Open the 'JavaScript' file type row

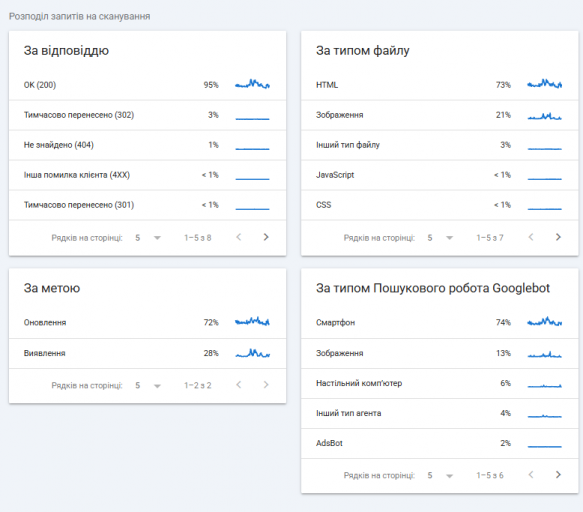pyautogui.click(x=440, y=175)
